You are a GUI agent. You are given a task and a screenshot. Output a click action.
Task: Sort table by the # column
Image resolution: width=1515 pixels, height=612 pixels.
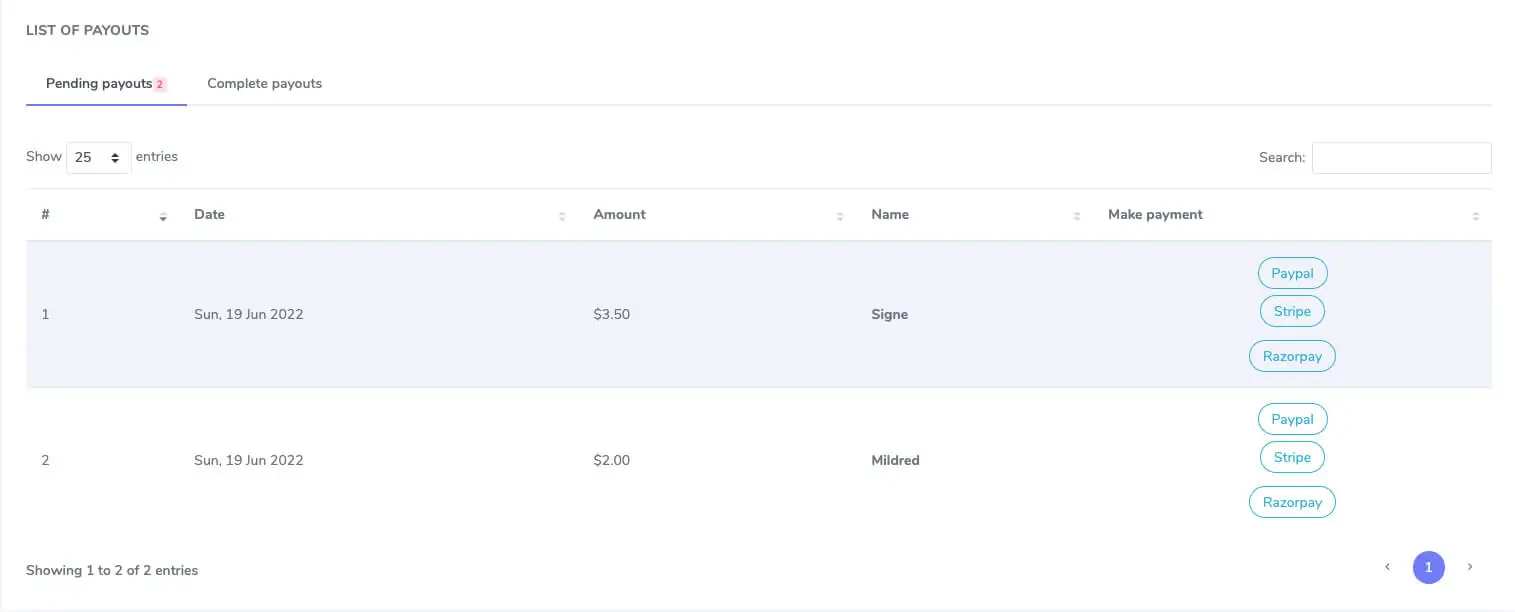163,216
